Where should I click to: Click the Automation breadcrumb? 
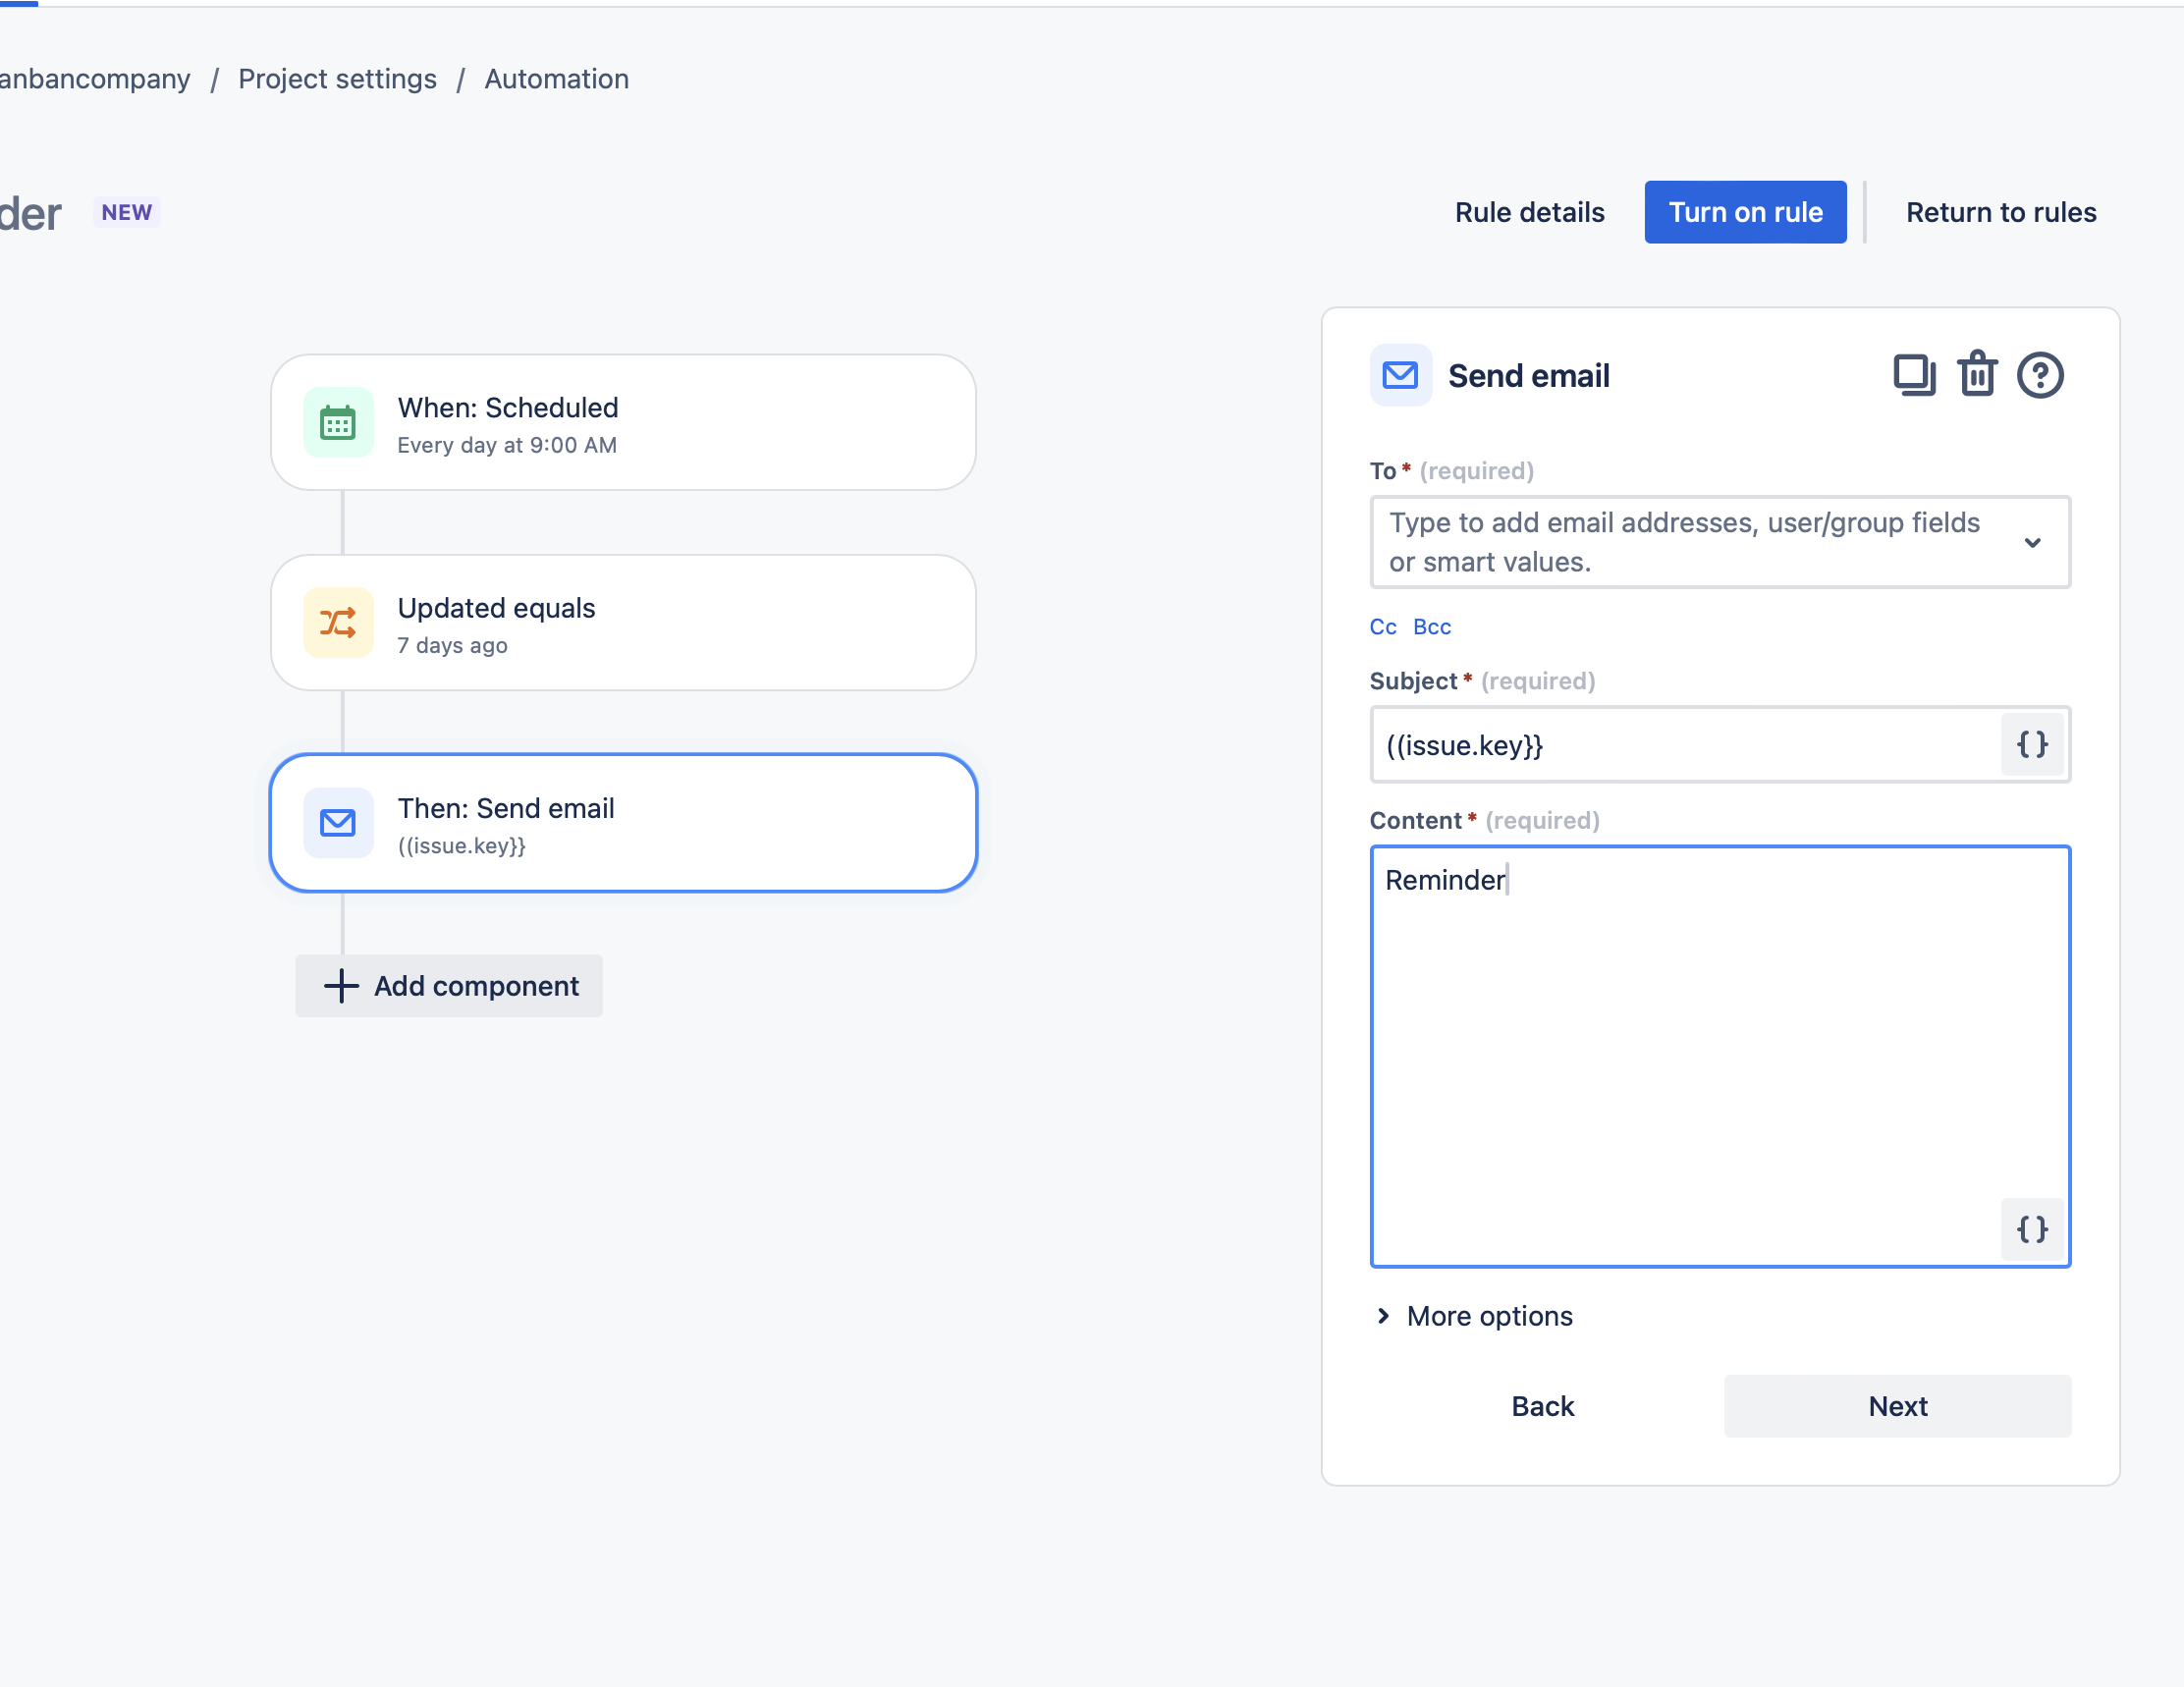(556, 78)
